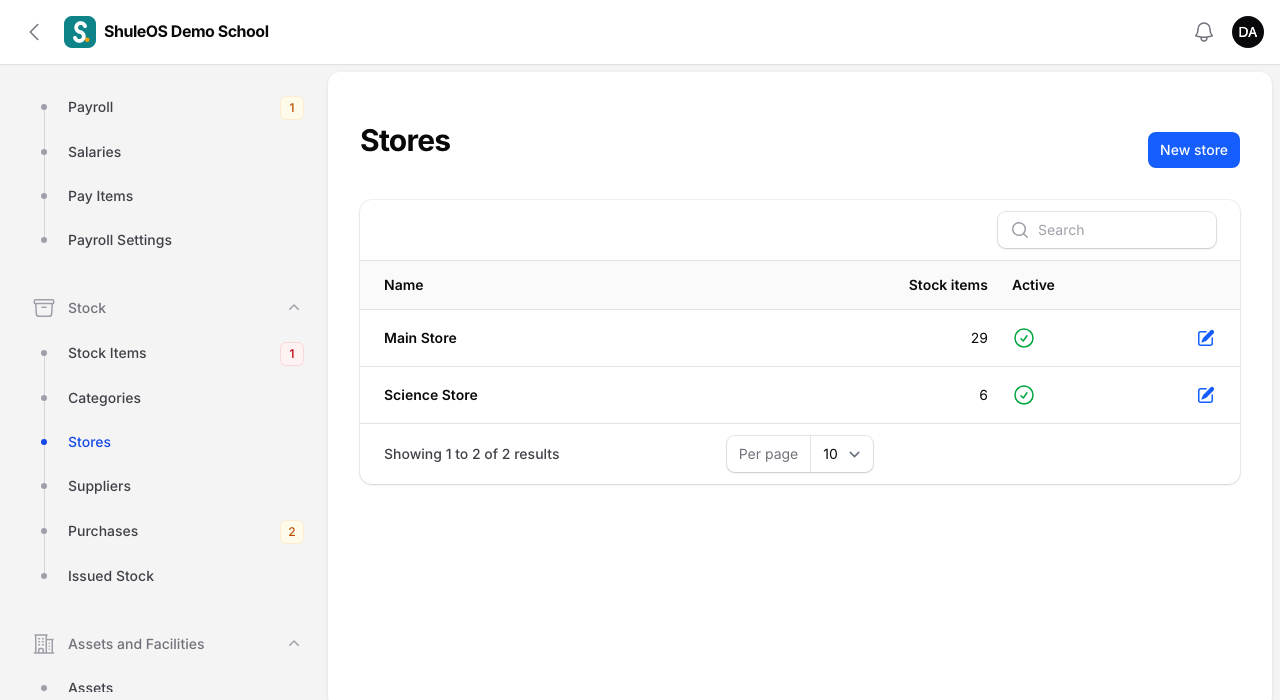Click the Stock box icon in sidebar

coord(44,308)
